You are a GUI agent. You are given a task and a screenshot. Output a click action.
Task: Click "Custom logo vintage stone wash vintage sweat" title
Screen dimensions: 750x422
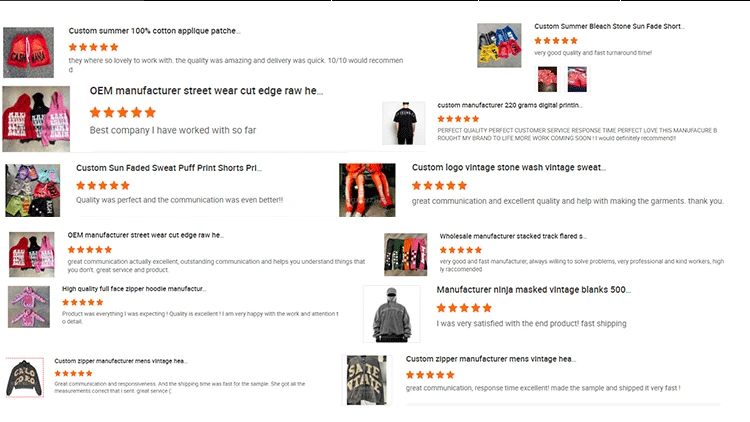tap(509, 167)
